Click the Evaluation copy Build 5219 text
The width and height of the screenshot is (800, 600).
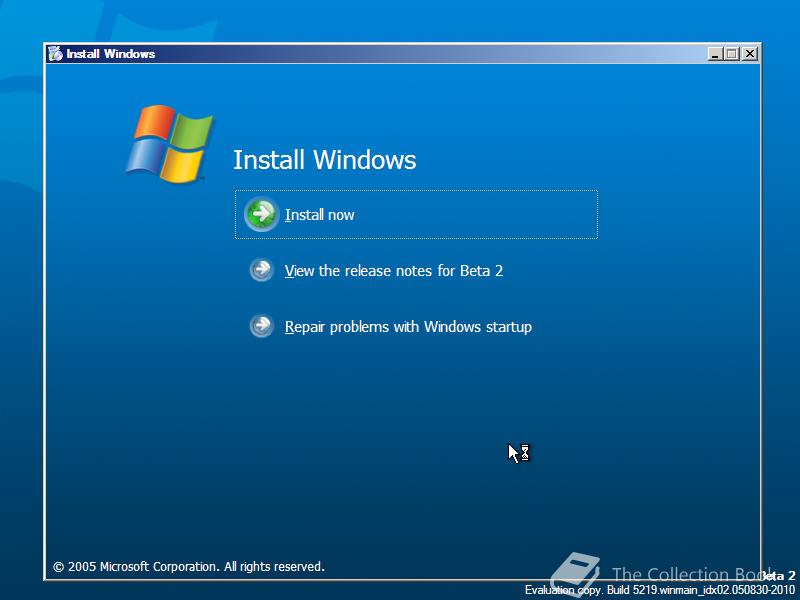point(660,590)
